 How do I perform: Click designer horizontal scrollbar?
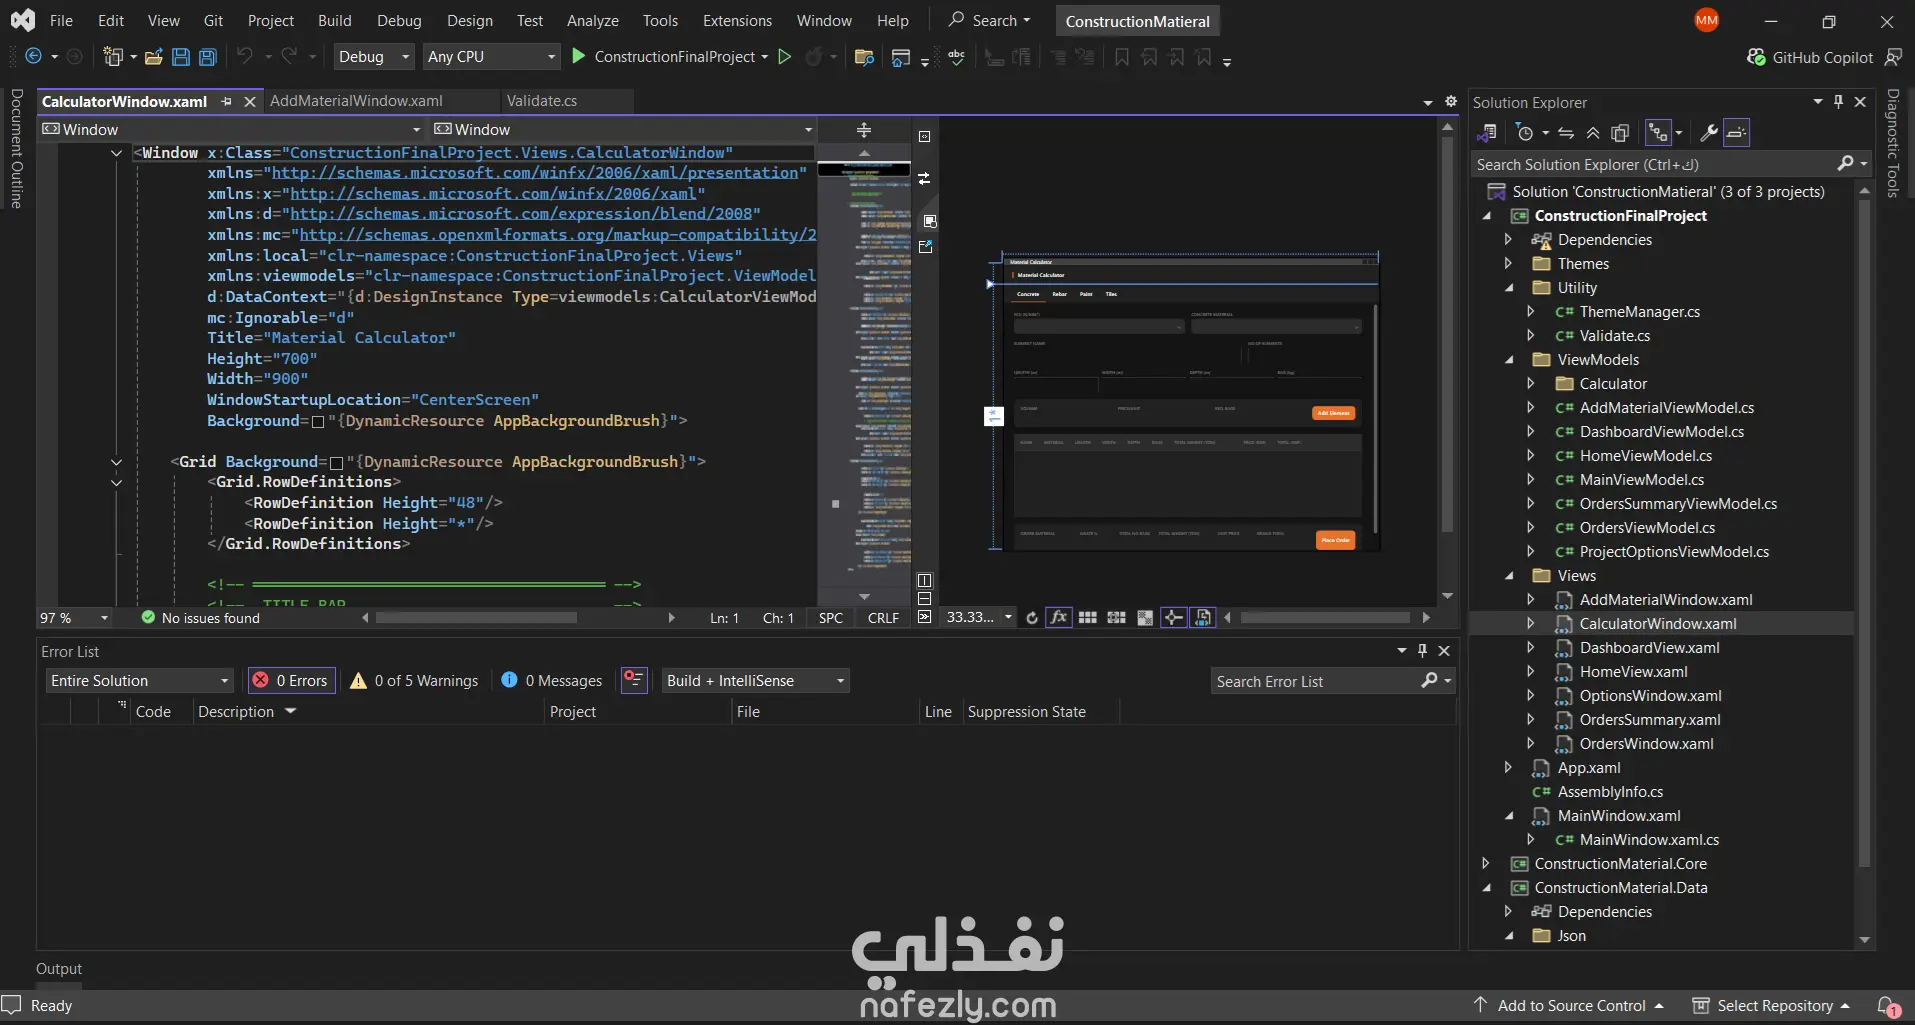pyautogui.click(x=1325, y=618)
